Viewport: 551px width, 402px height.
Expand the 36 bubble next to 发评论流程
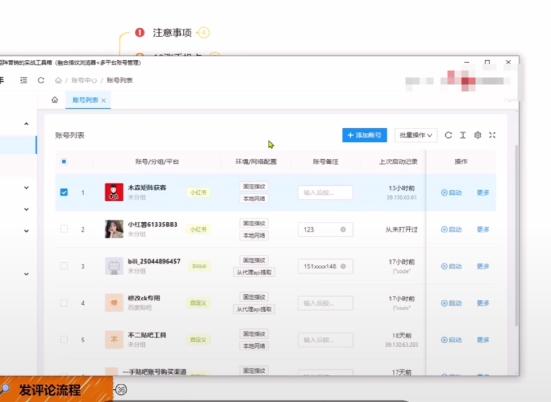click(121, 390)
